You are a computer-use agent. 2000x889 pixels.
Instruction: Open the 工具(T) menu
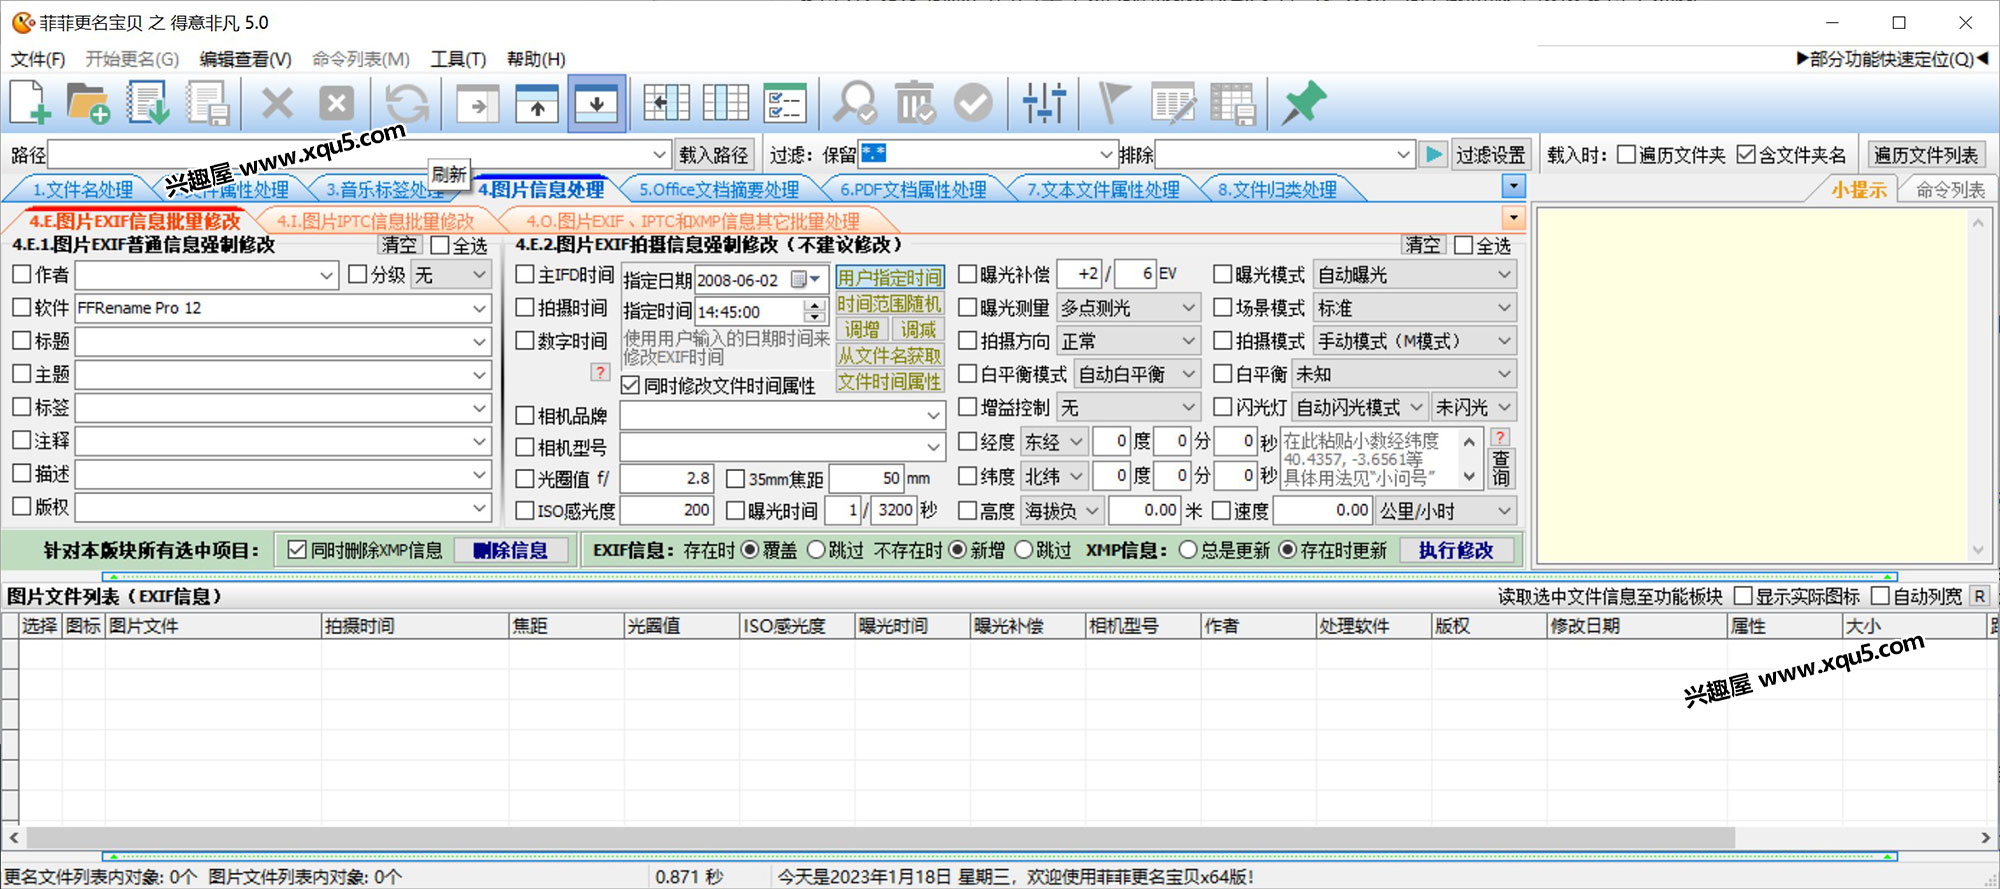(x=458, y=59)
